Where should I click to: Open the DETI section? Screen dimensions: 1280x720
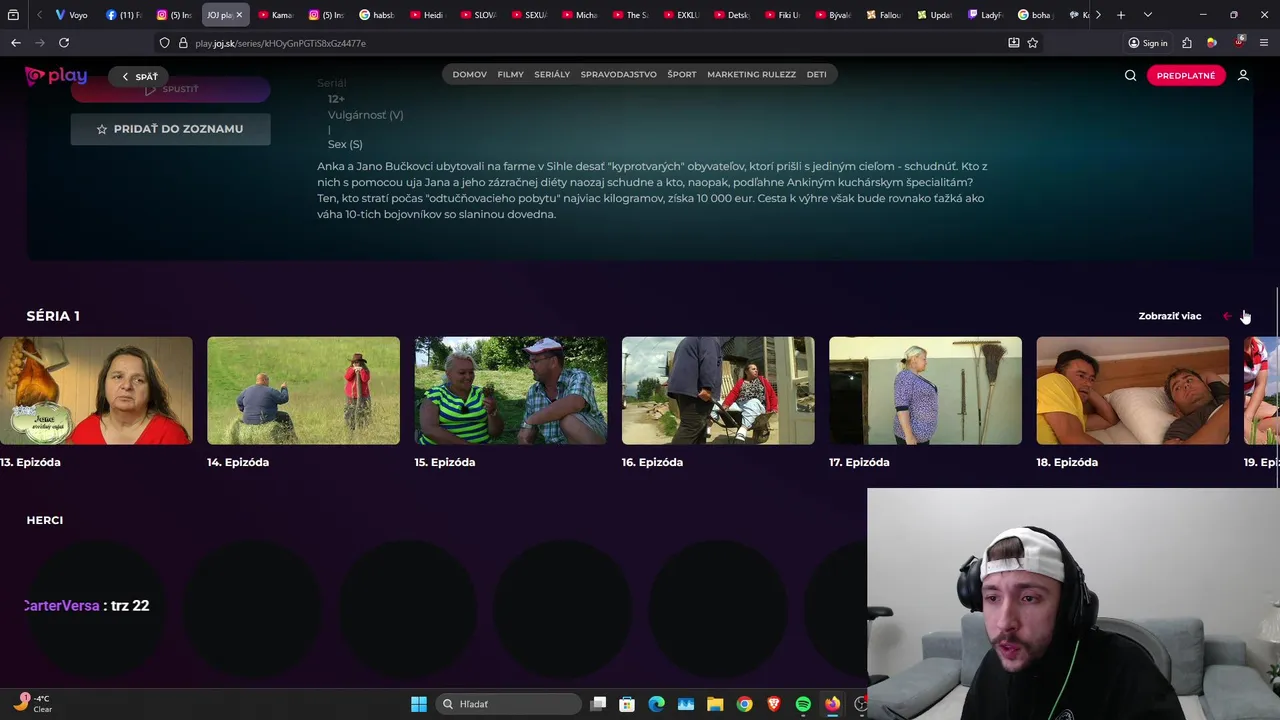816,75
